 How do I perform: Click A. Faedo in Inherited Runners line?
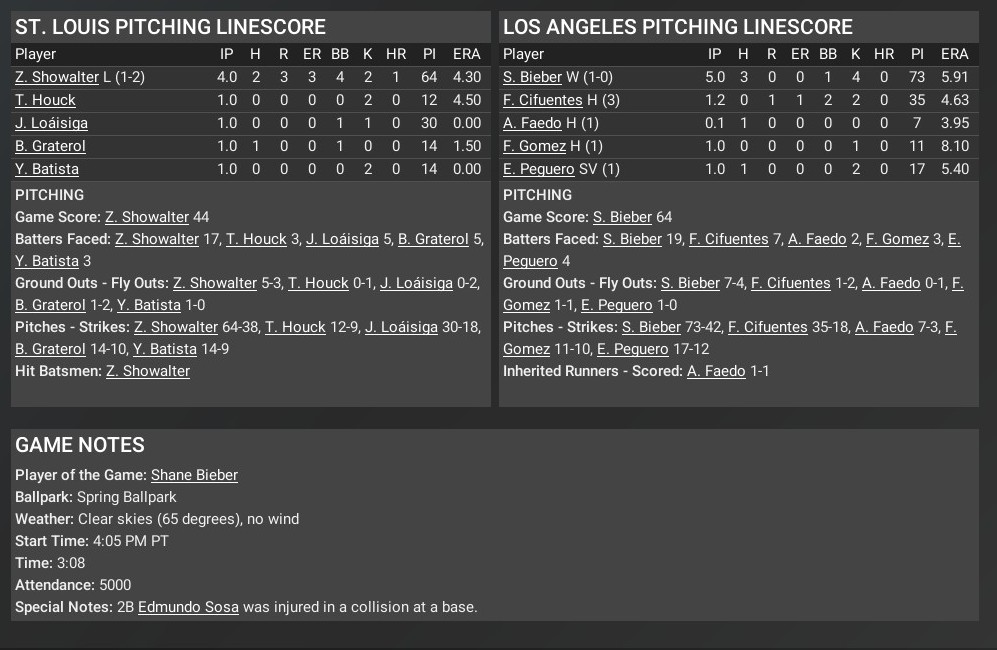click(x=716, y=371)
